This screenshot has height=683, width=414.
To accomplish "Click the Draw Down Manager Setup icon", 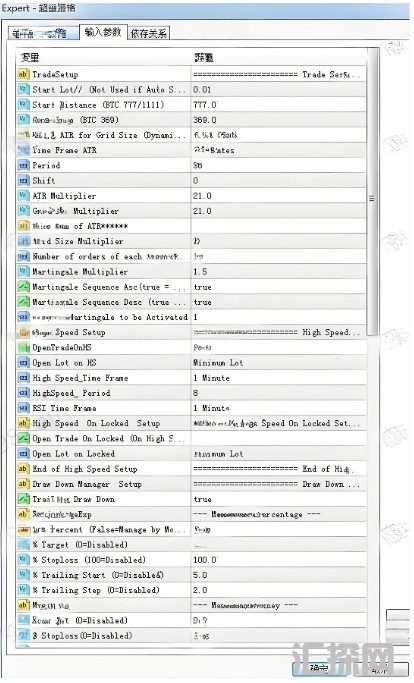I will 23,484.
